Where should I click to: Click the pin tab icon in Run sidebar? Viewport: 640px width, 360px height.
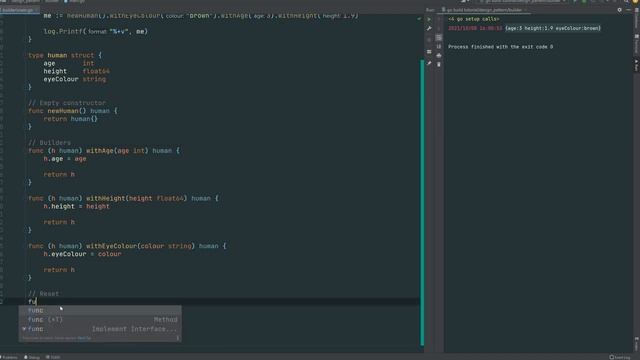tap(429, 63)
